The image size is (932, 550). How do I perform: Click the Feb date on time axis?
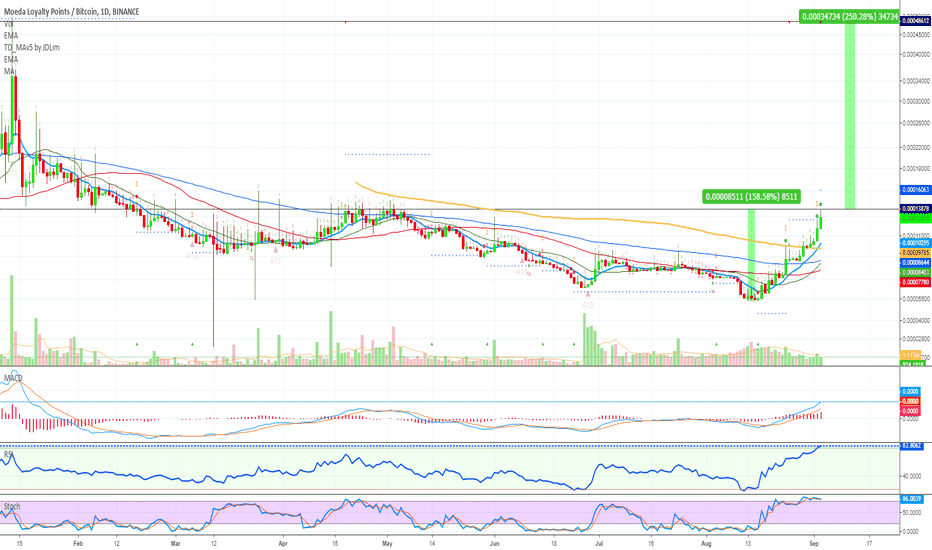coord(77,543)
